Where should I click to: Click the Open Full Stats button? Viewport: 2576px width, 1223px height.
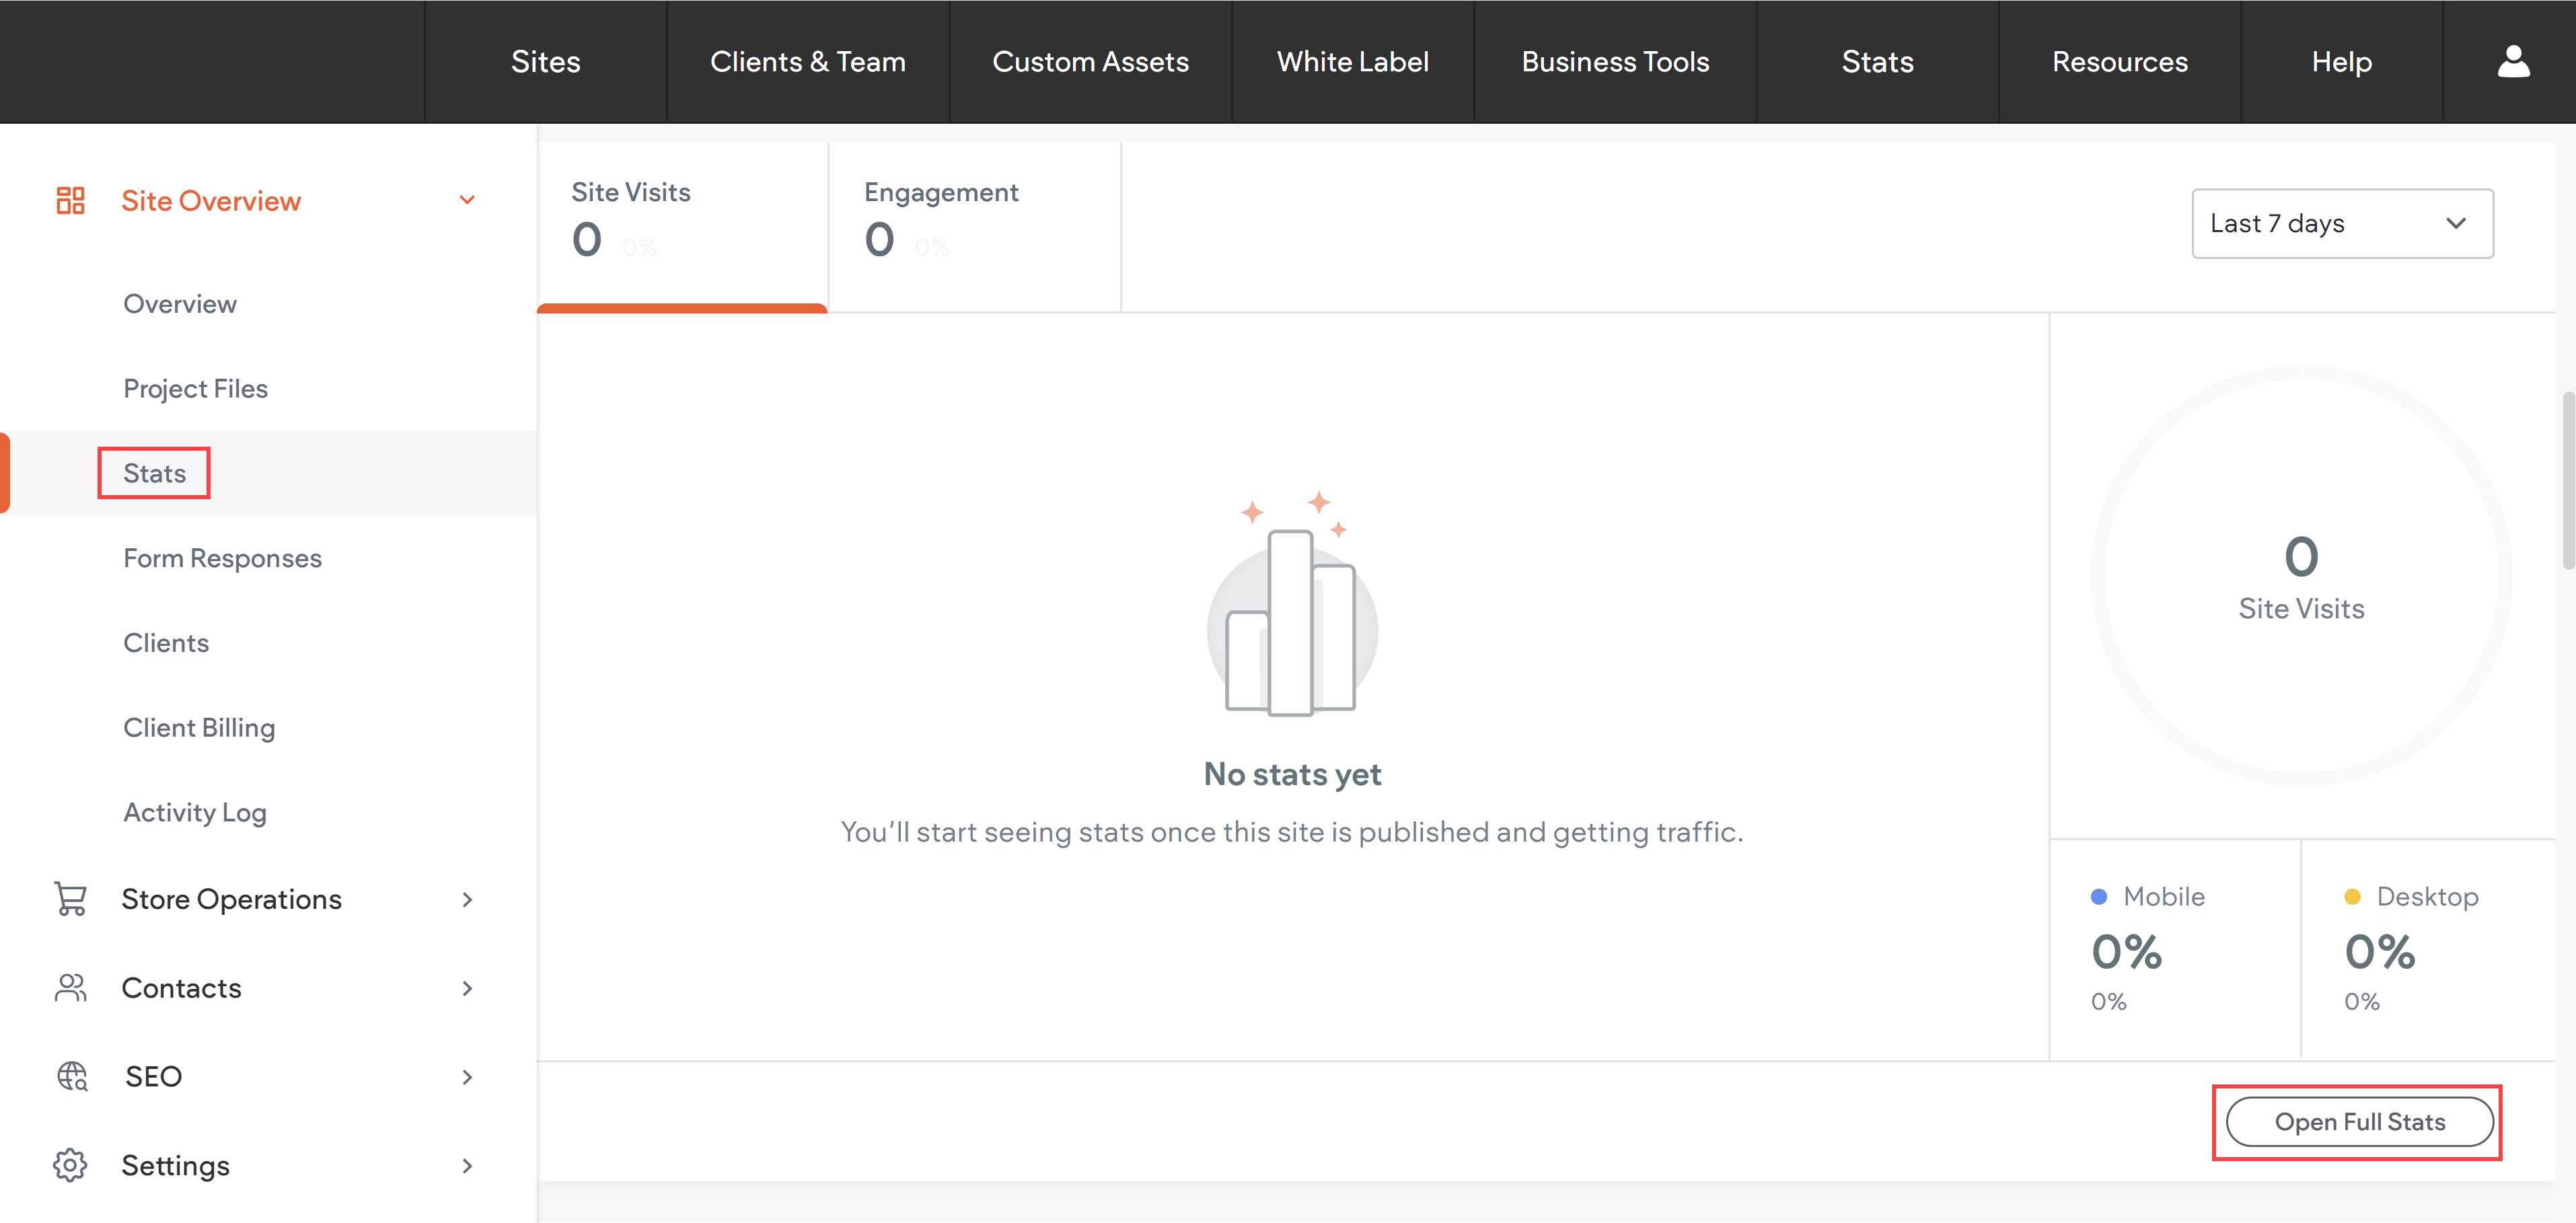2357,1121
